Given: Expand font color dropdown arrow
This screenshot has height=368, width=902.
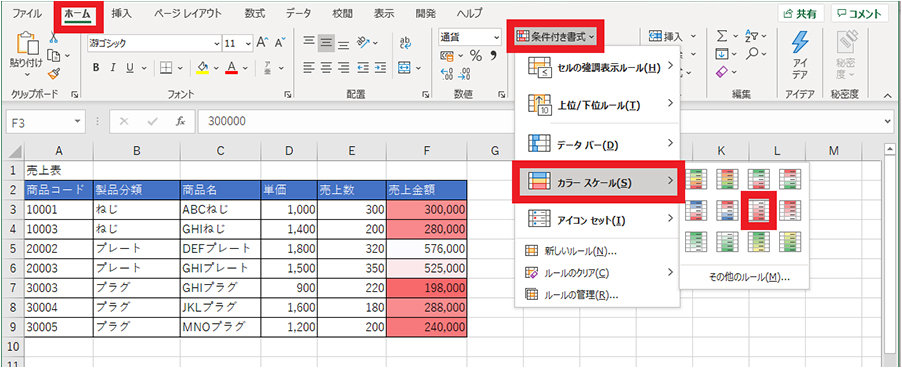Looking at the screenshot, I should coord(246,68).
